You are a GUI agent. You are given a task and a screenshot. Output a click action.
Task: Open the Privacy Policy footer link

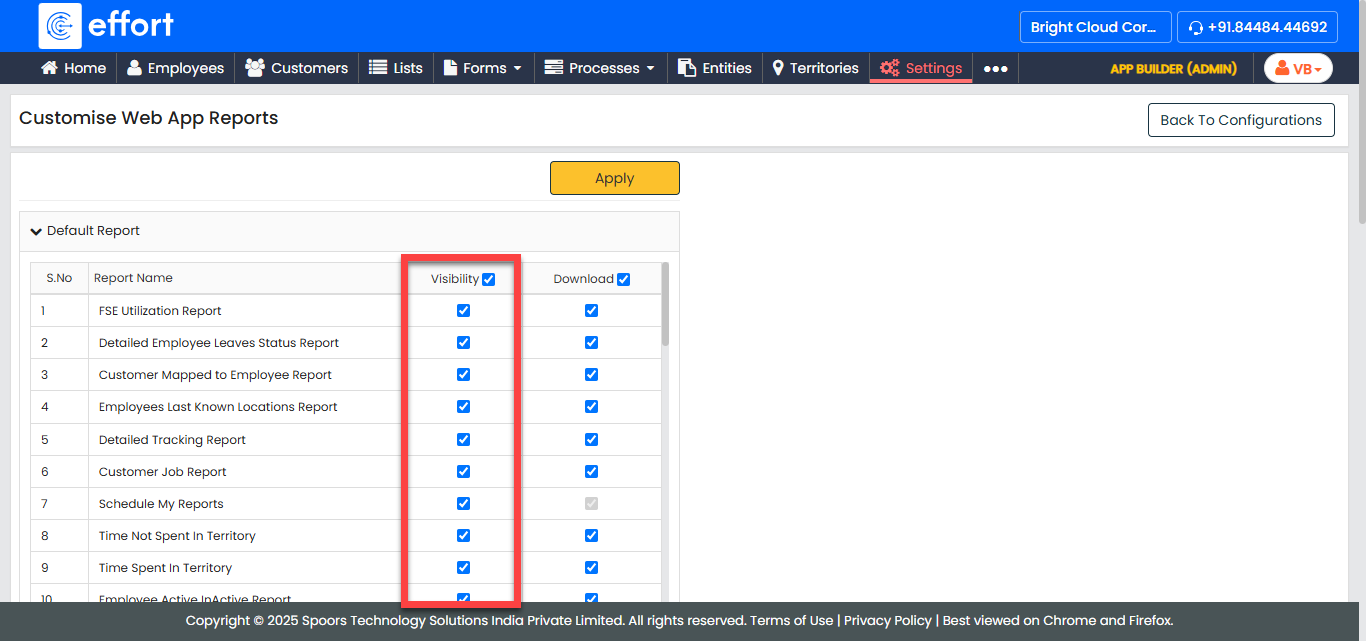(x=887, y=621)
